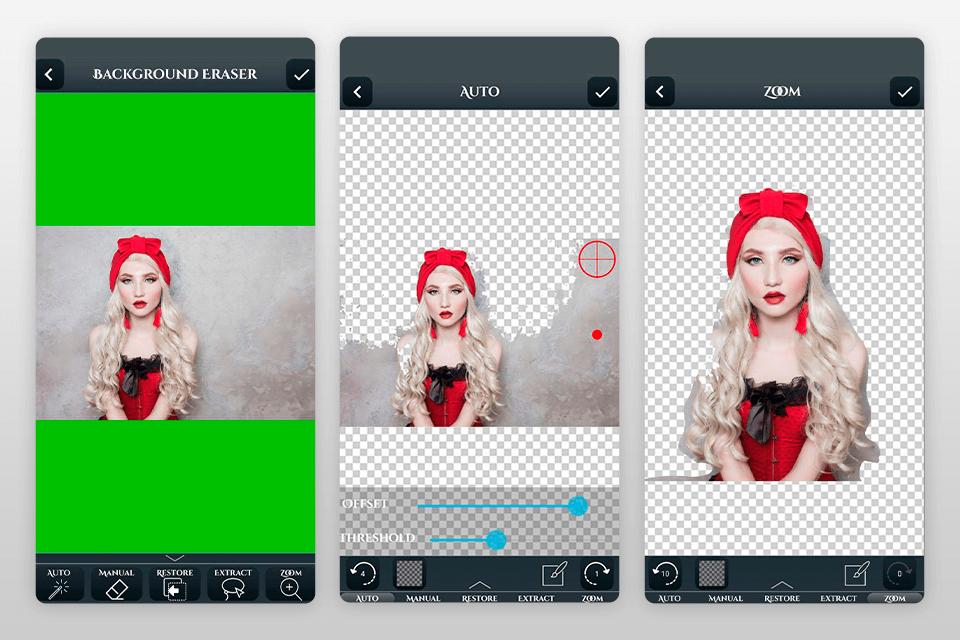Switch to Extract tab on Auto screen

point(536,598)
